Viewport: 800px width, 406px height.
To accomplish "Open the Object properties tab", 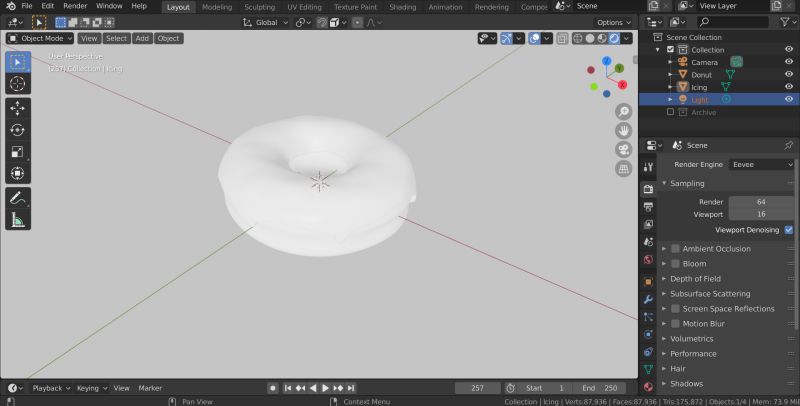I will point(648,282).
